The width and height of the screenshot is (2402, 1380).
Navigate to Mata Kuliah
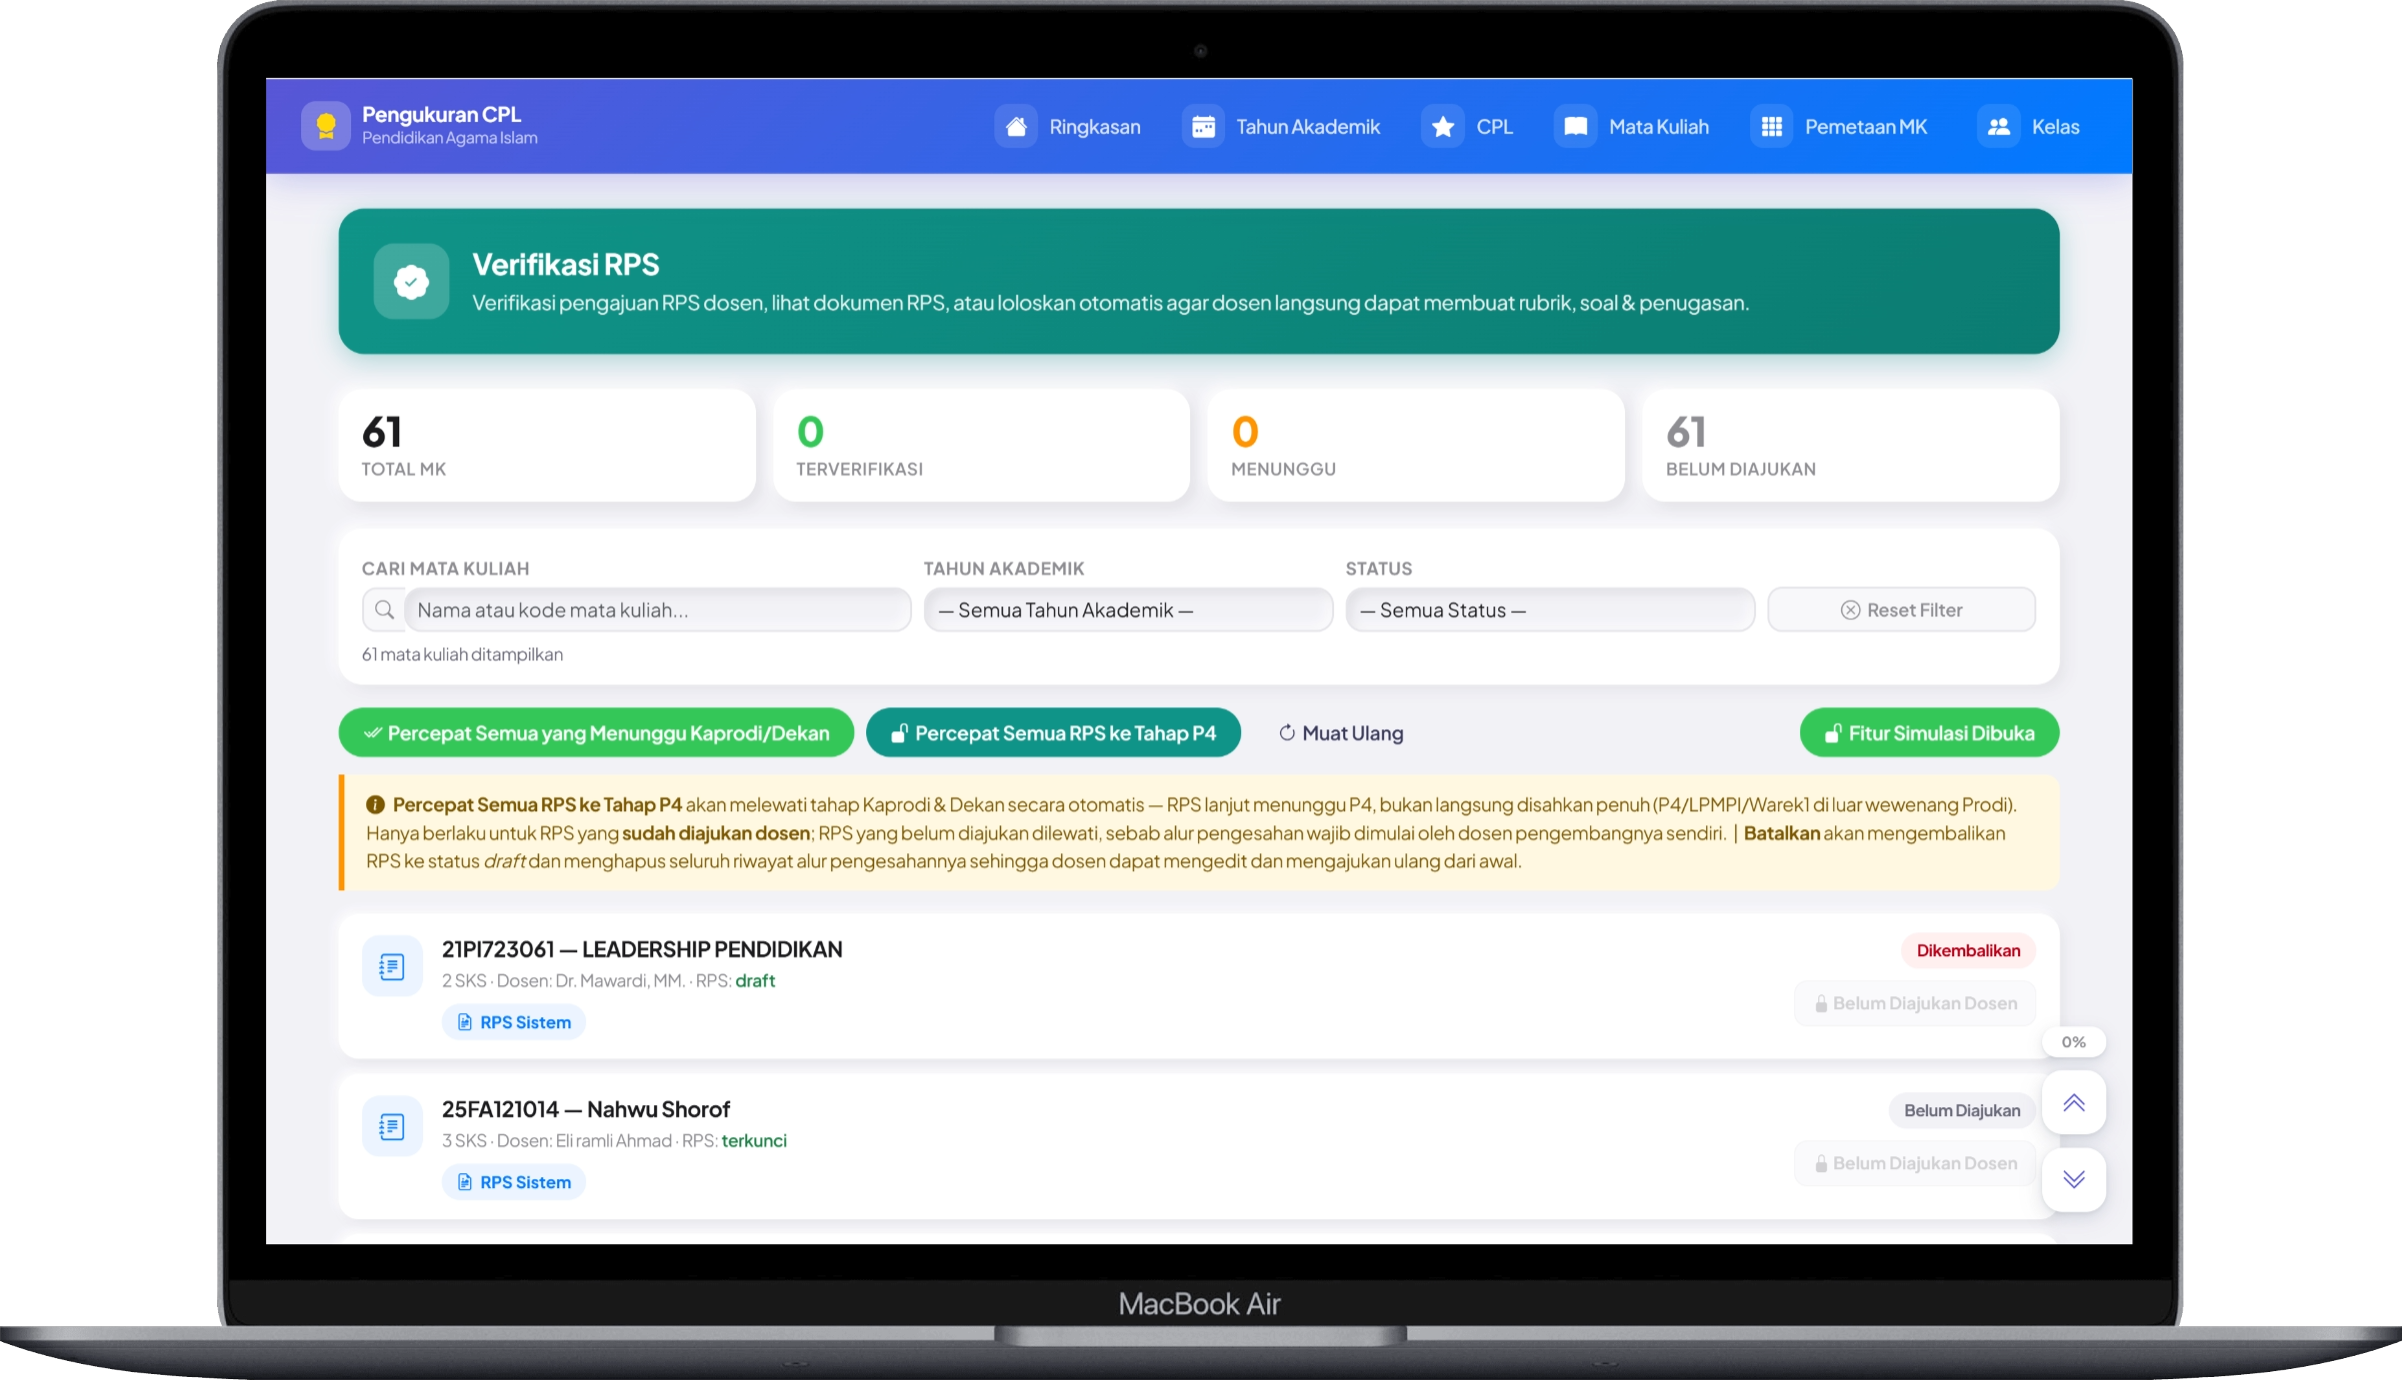(1632, 127)
